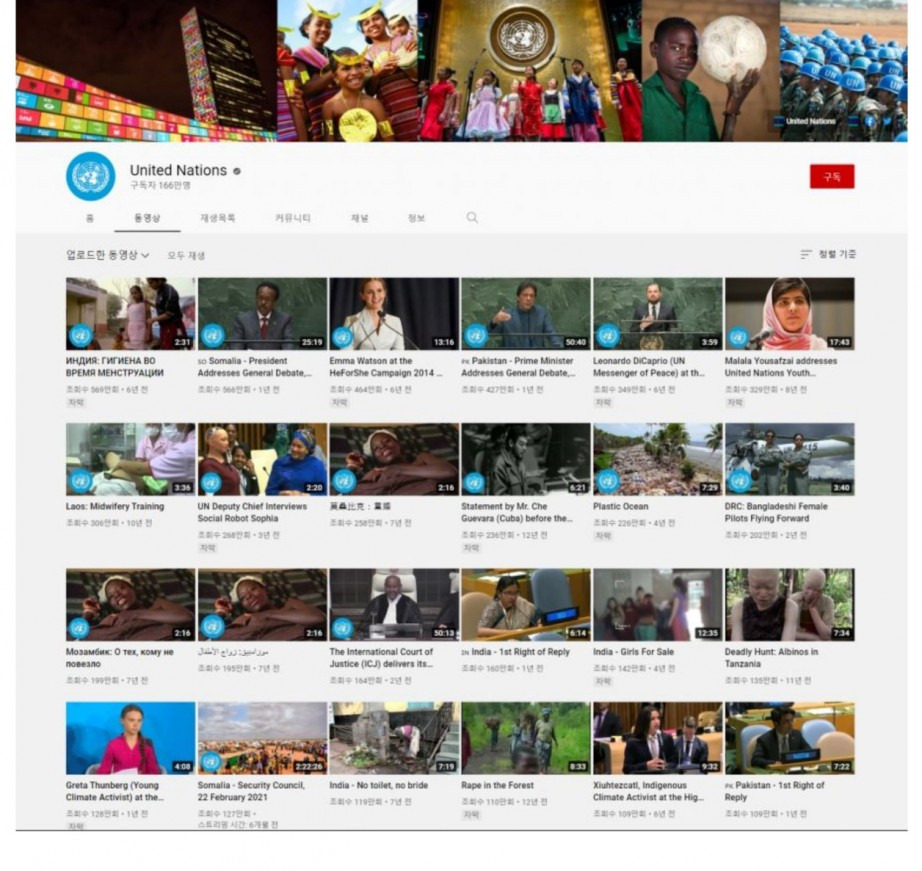The width and height of the screenshot is (922, 871).
Task: Click the title 'UN Deputy Chief Interviews Social Robot Sophia'
Action: tap(252, 512)
